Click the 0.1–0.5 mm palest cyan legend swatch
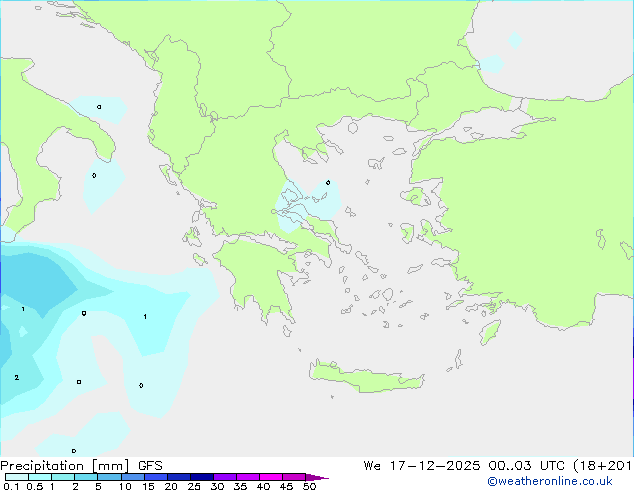Screen dimensions: 634x490 coord(17,477)
